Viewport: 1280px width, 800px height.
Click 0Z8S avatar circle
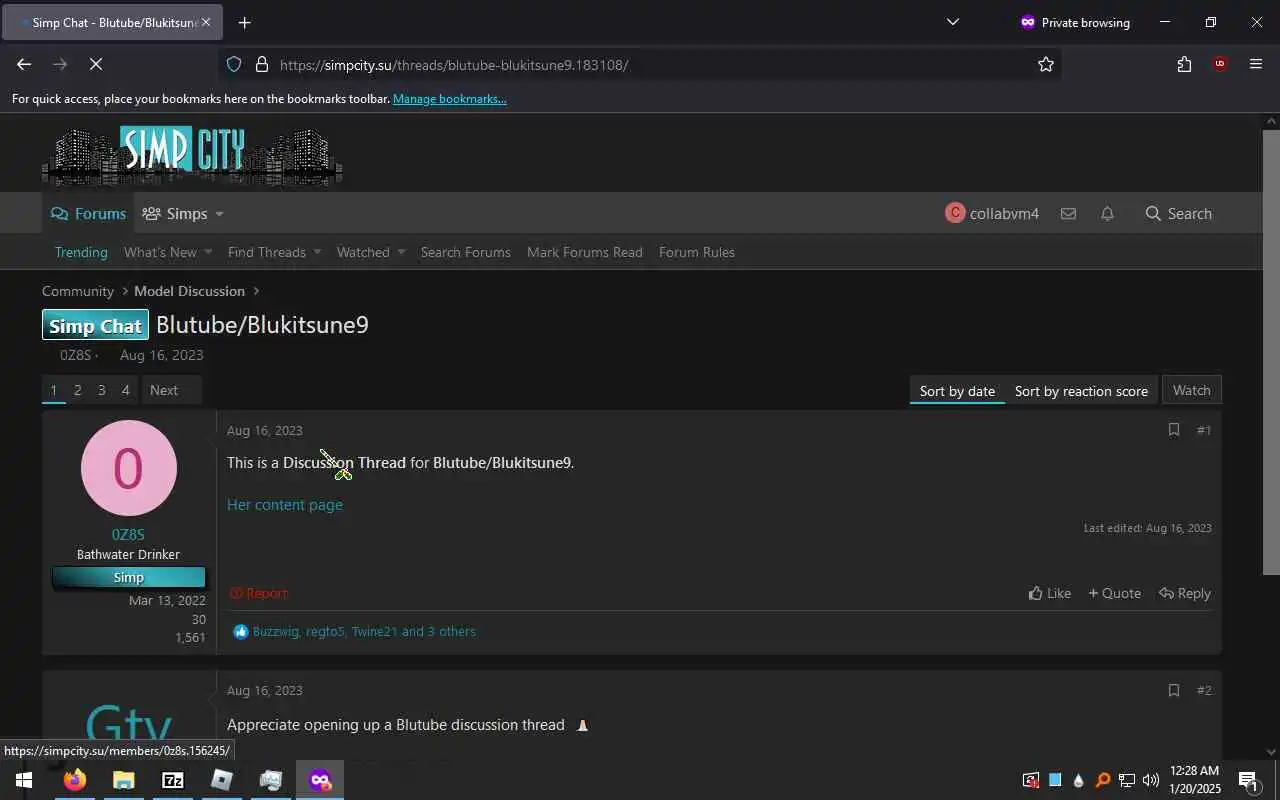pyautogui.click(x=129, y=468)
